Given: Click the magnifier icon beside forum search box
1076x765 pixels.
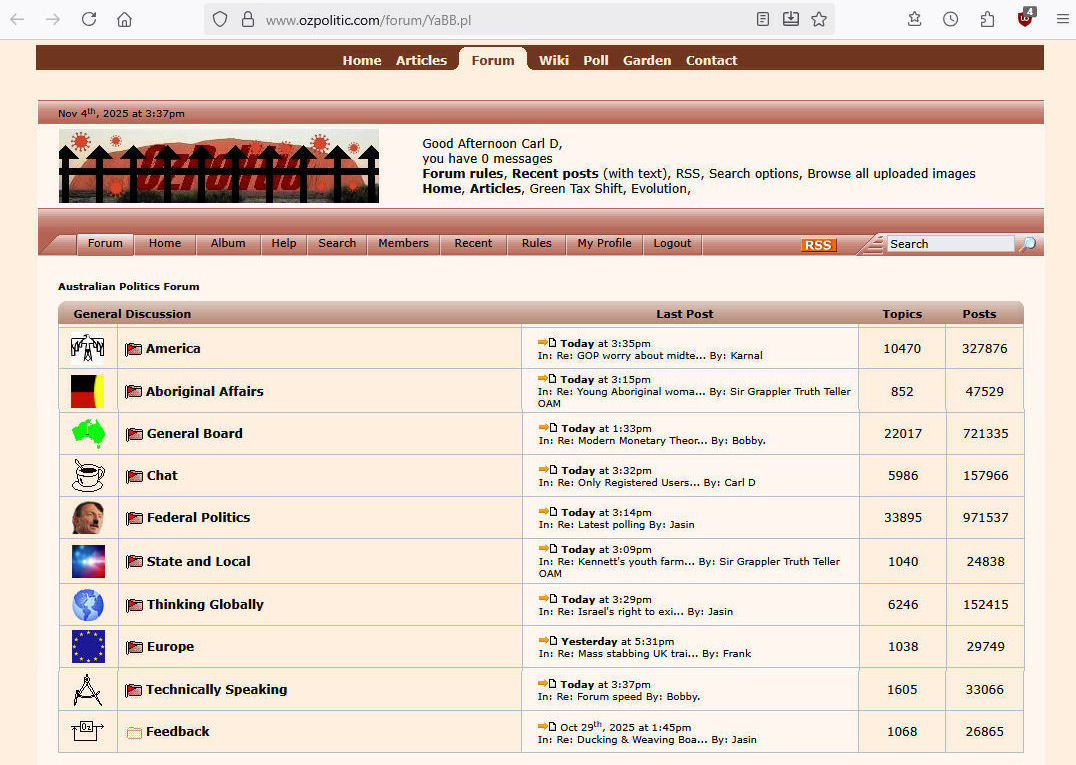Looking at the screenshot, I should (1027, 244).
